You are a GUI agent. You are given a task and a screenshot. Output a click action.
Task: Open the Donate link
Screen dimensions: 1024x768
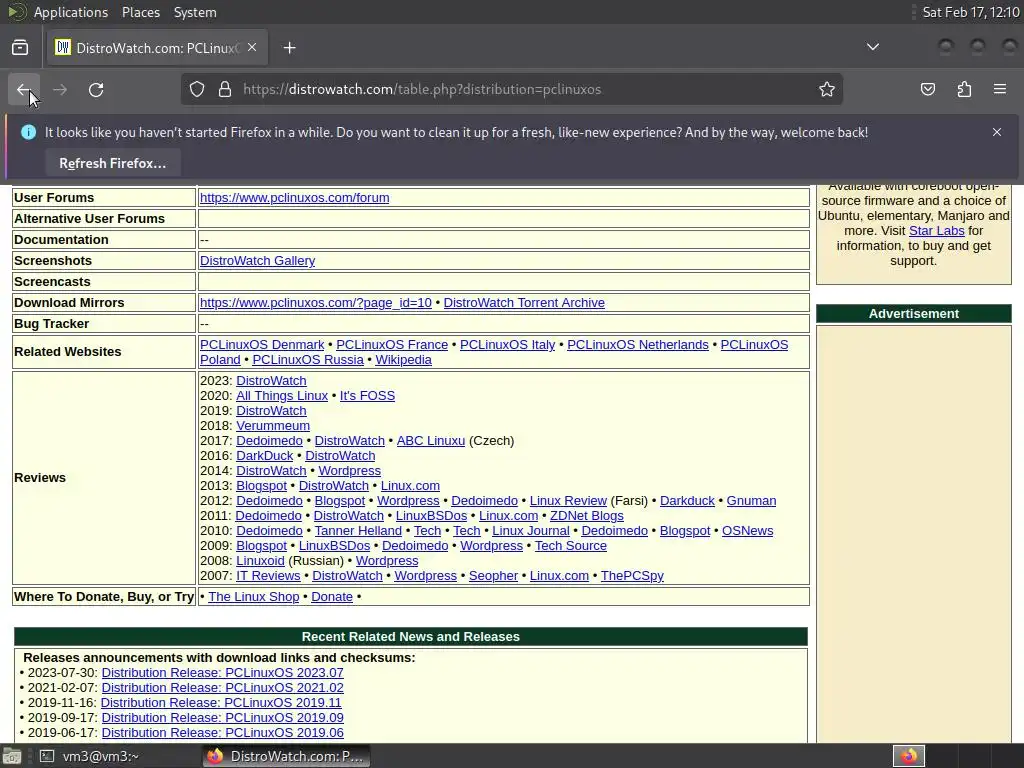[332, 596]
